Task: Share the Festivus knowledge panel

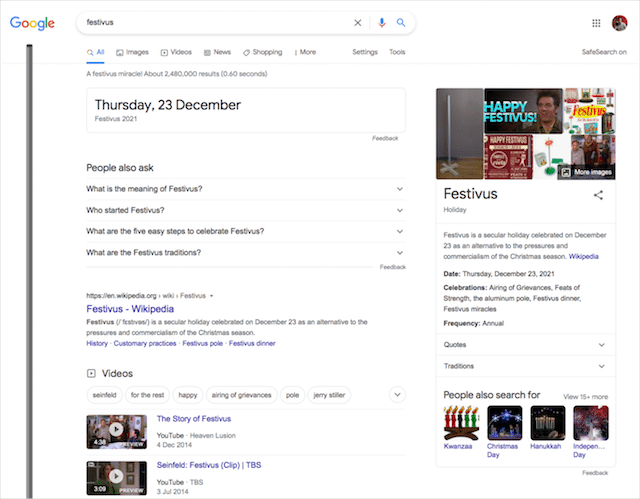Action: point(598,195)
